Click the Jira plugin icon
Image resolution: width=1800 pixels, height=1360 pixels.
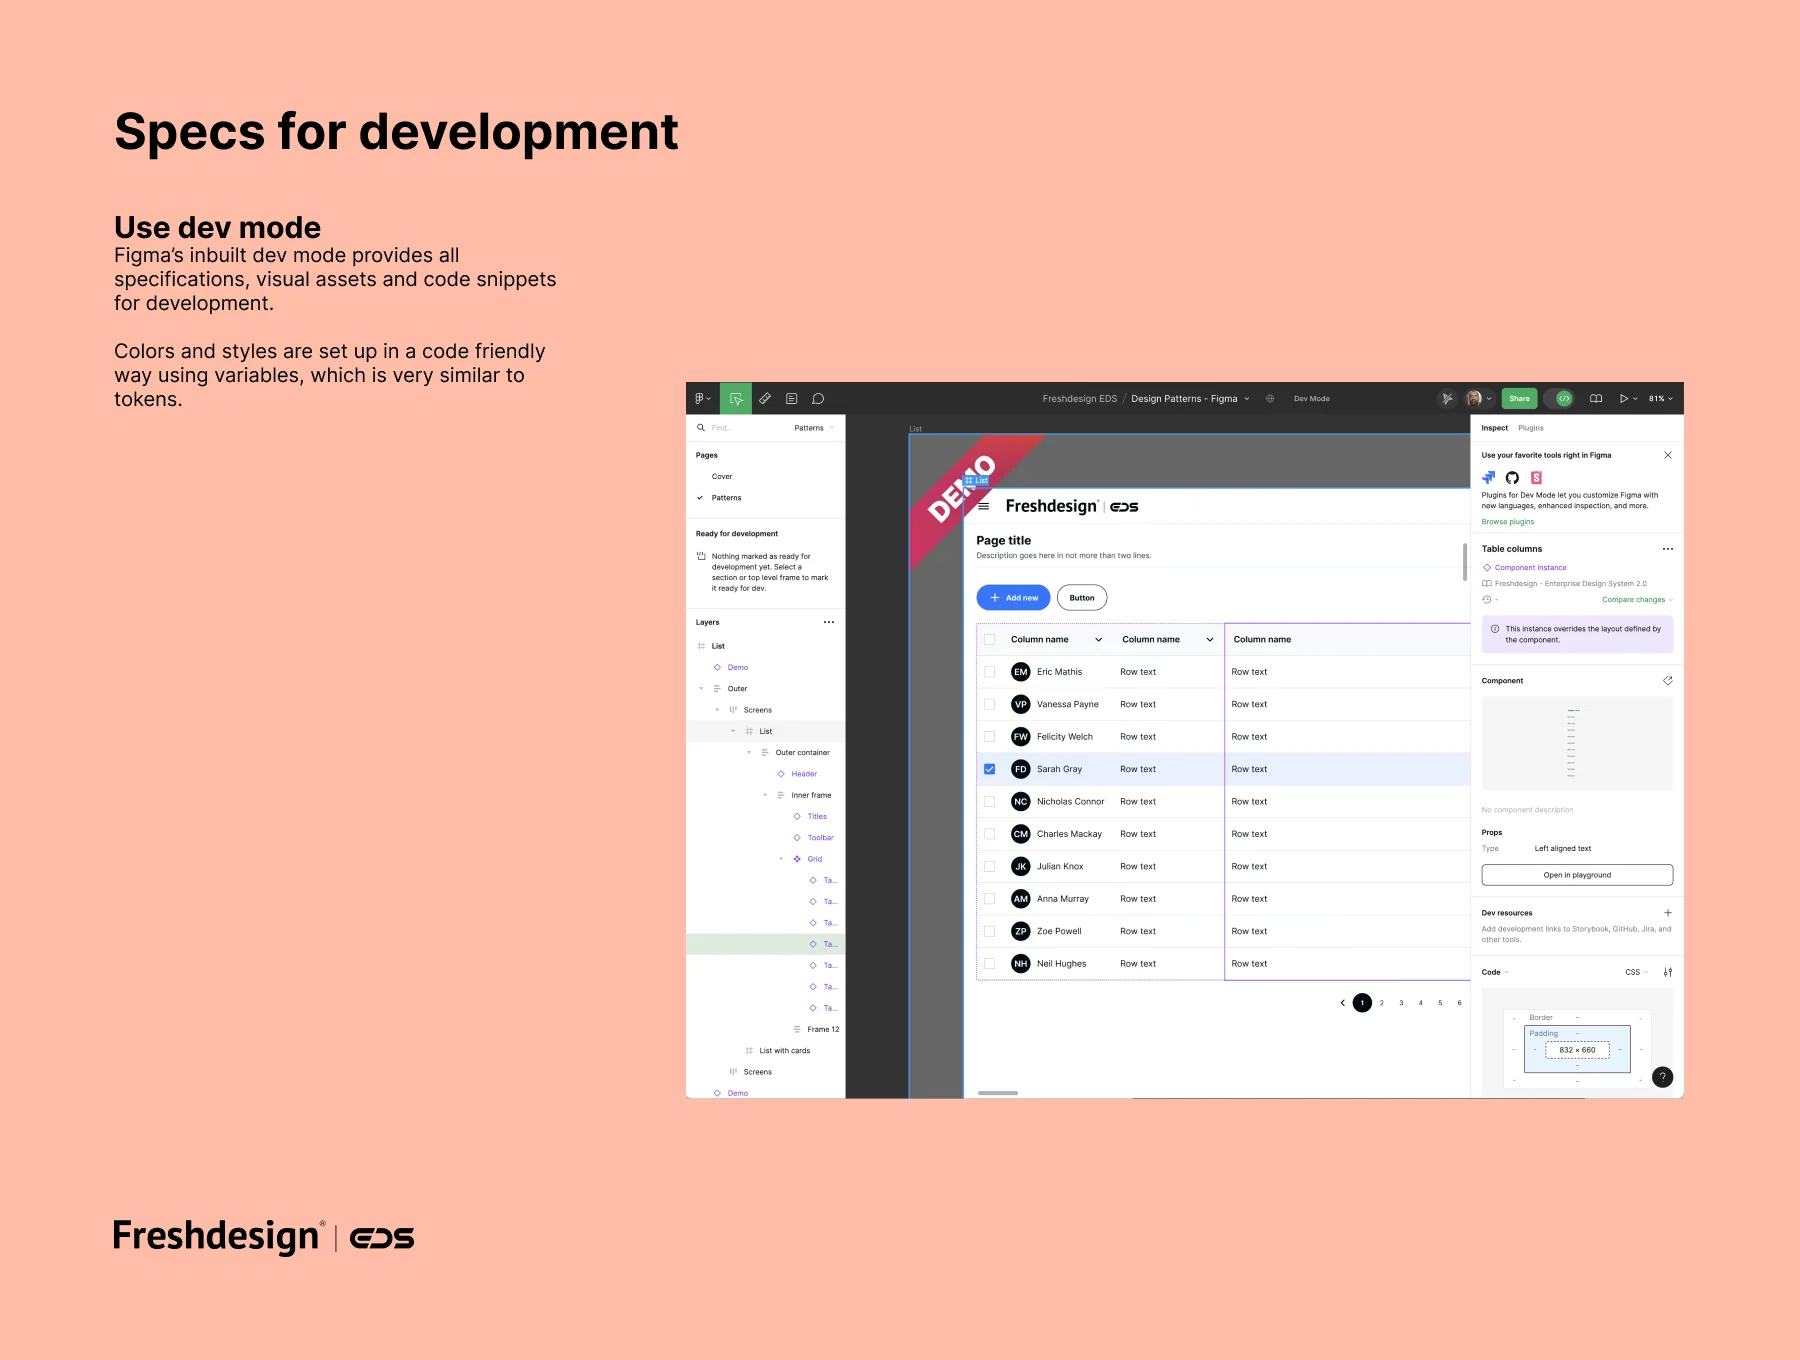tap(1488, 478)
